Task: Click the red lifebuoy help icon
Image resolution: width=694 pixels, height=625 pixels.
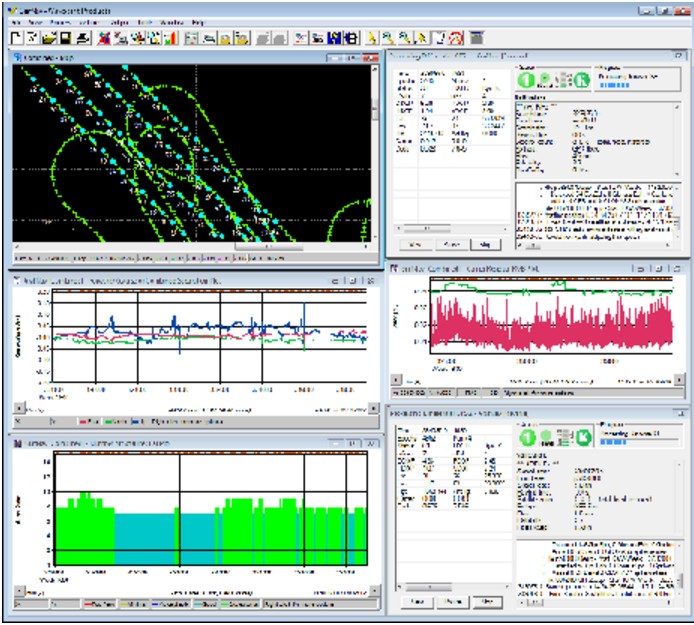Action: pos(453,38)
